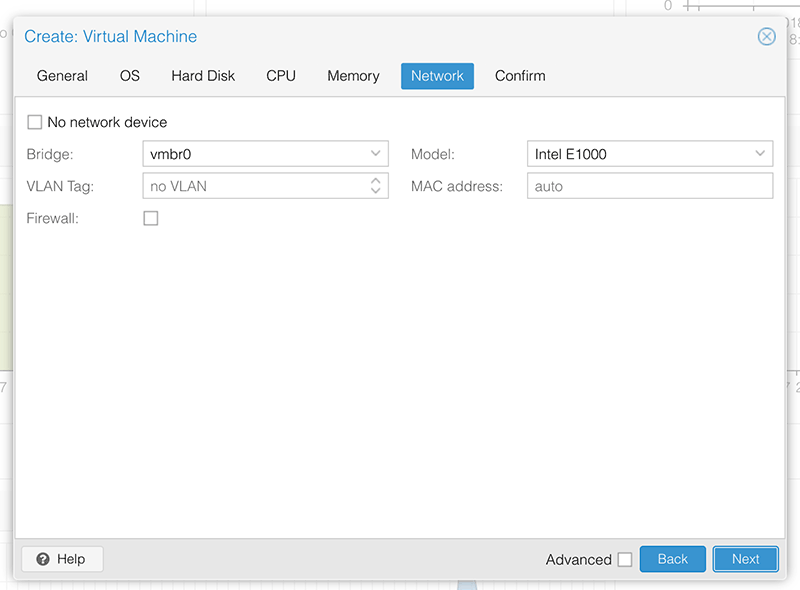Decrease VLAN Tag with down arrow
Image resolution: width=800 pixels, height=590 pixels.
(376, 190)
